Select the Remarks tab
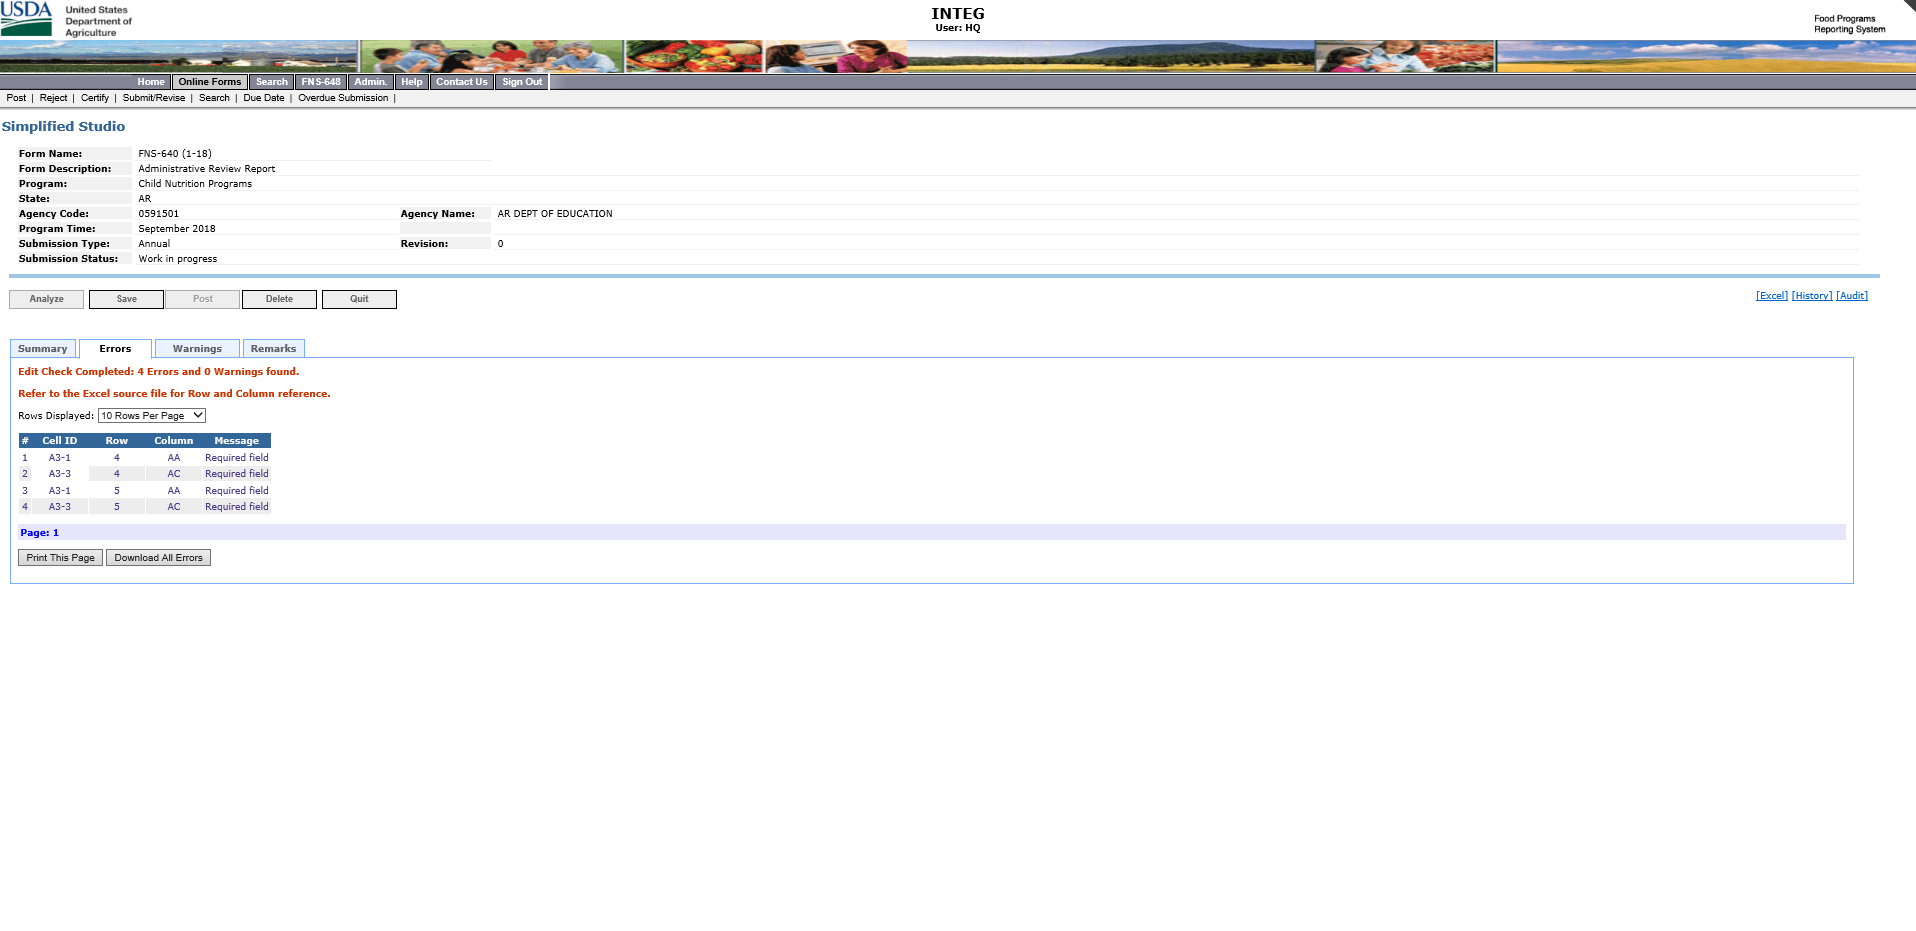This screenshot has width=1916, height=931. click(x=273, y=349)
